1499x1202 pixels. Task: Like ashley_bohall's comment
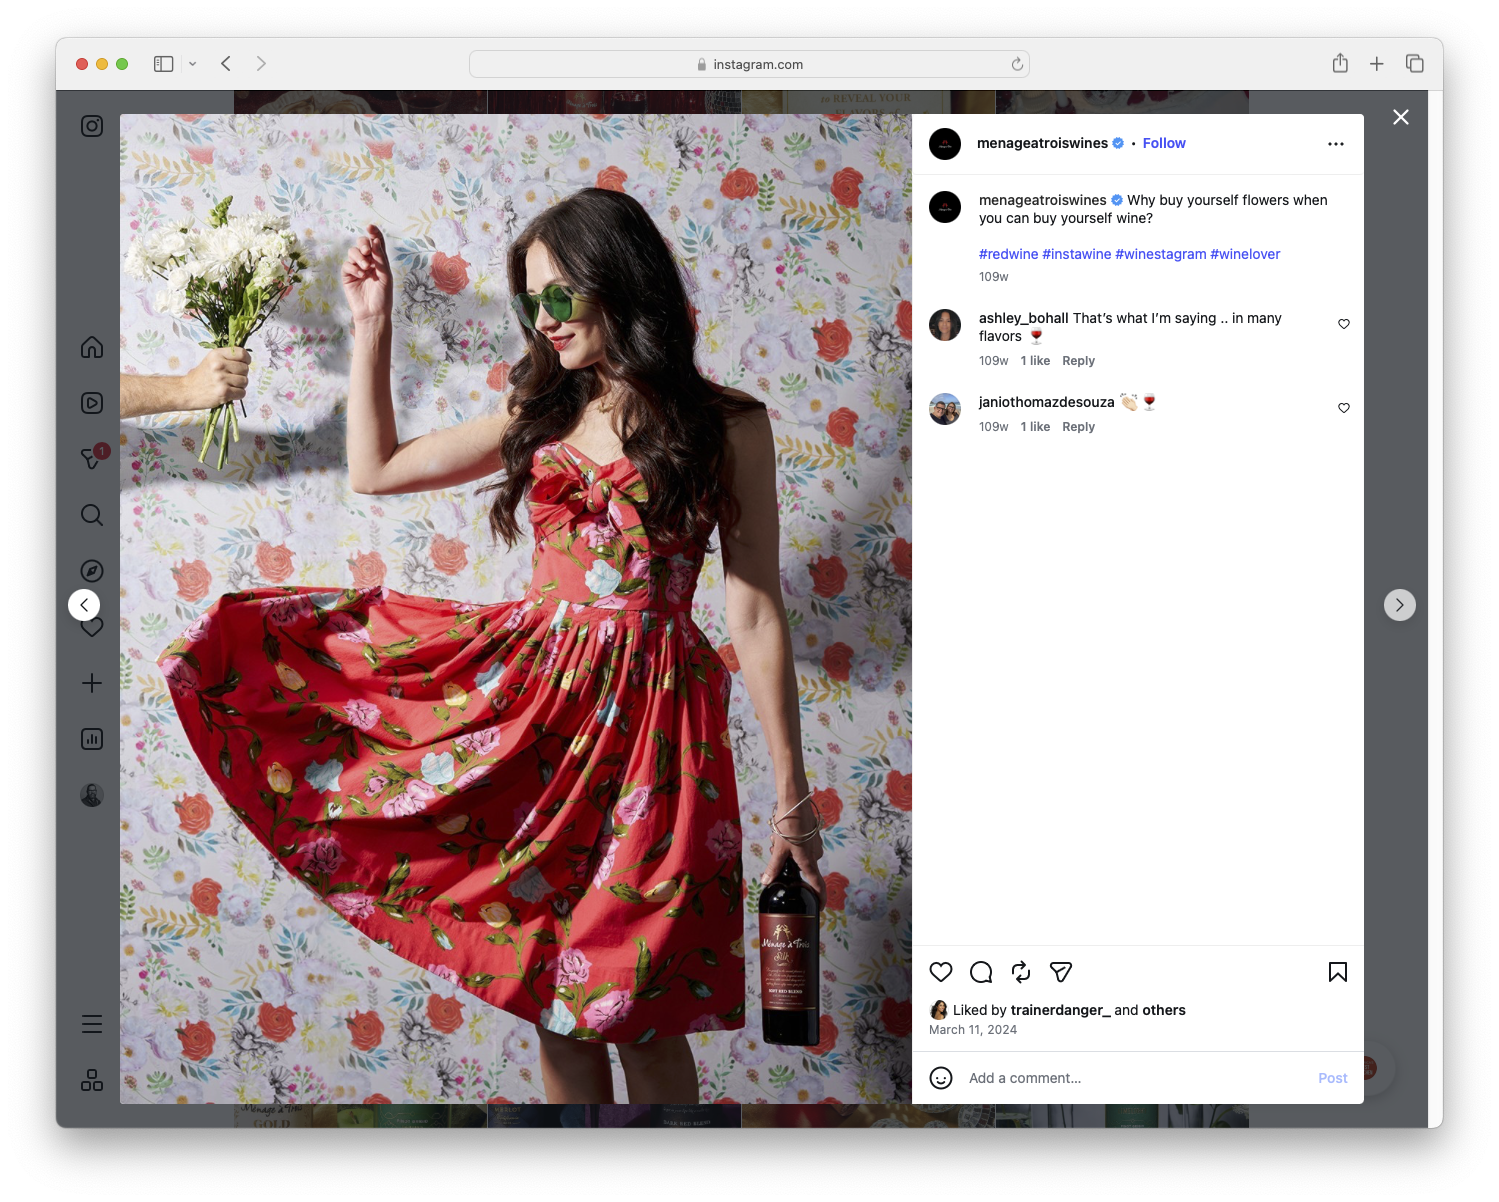click(x=1343, y=324)
